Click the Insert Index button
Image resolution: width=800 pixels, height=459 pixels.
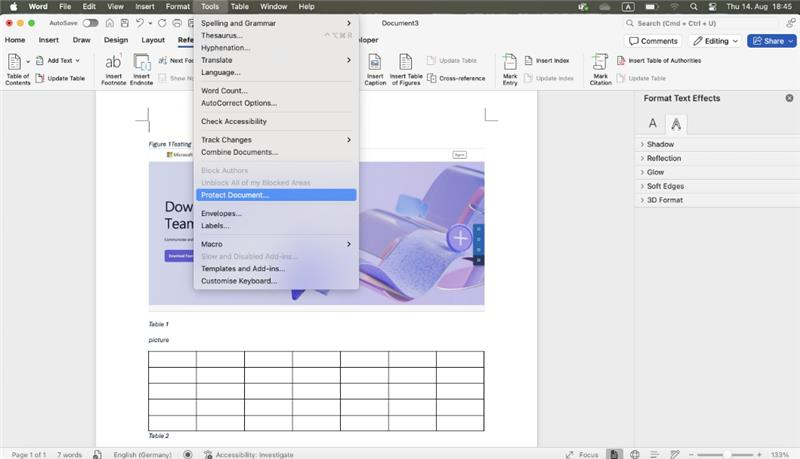[x=546, y=60]
